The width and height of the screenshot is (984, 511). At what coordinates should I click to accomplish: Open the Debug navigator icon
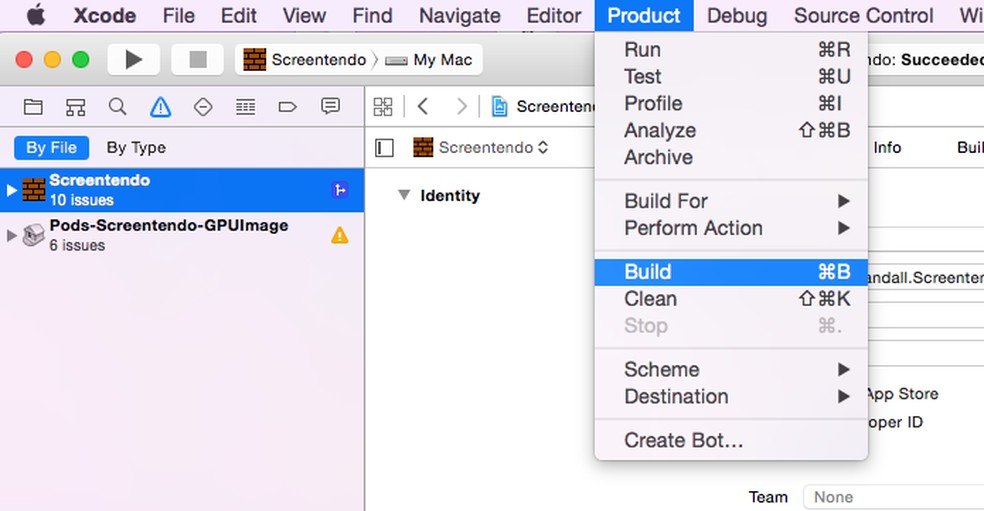pyautogui.click(x=245, y=107)
